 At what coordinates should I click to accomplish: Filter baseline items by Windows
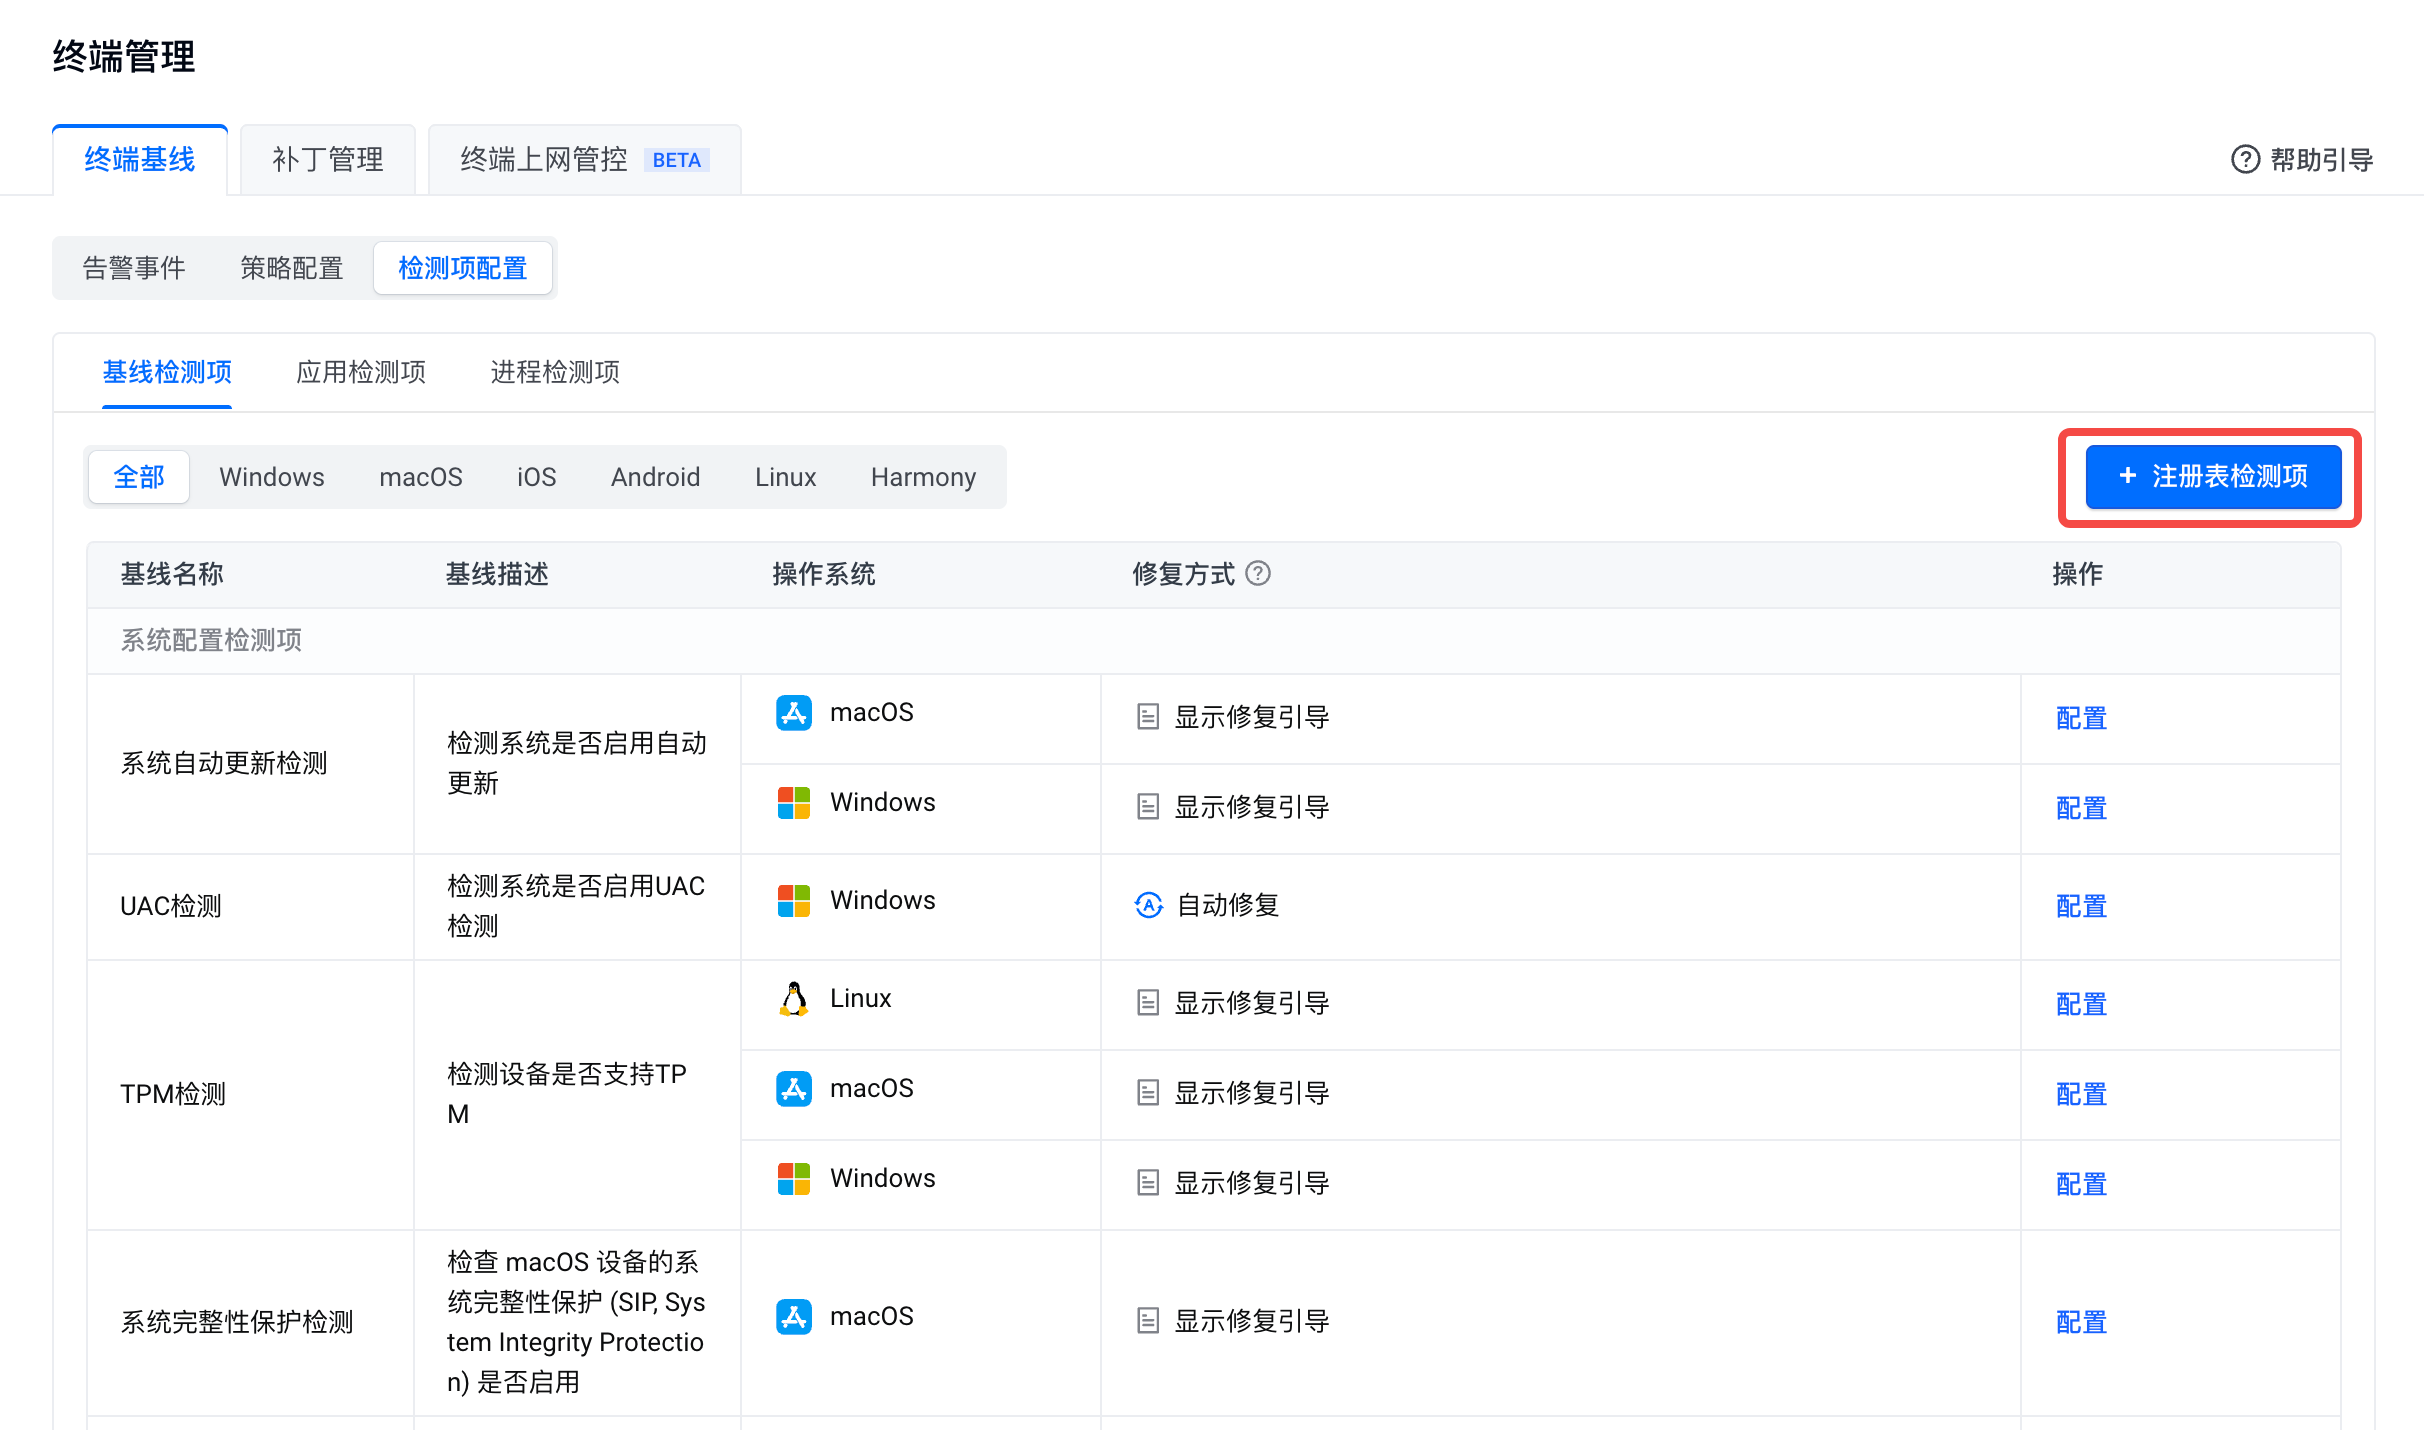coord(271,477)
